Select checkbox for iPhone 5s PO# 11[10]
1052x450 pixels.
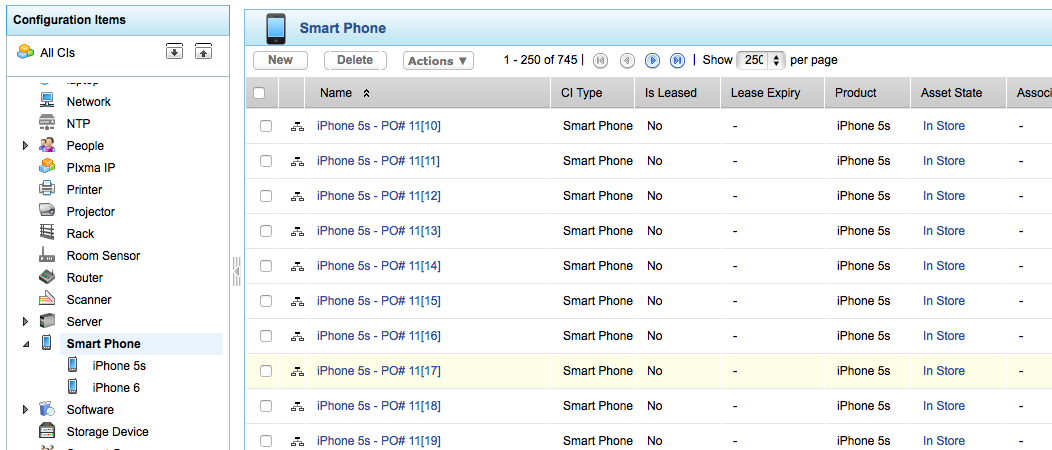pos(266,126)
